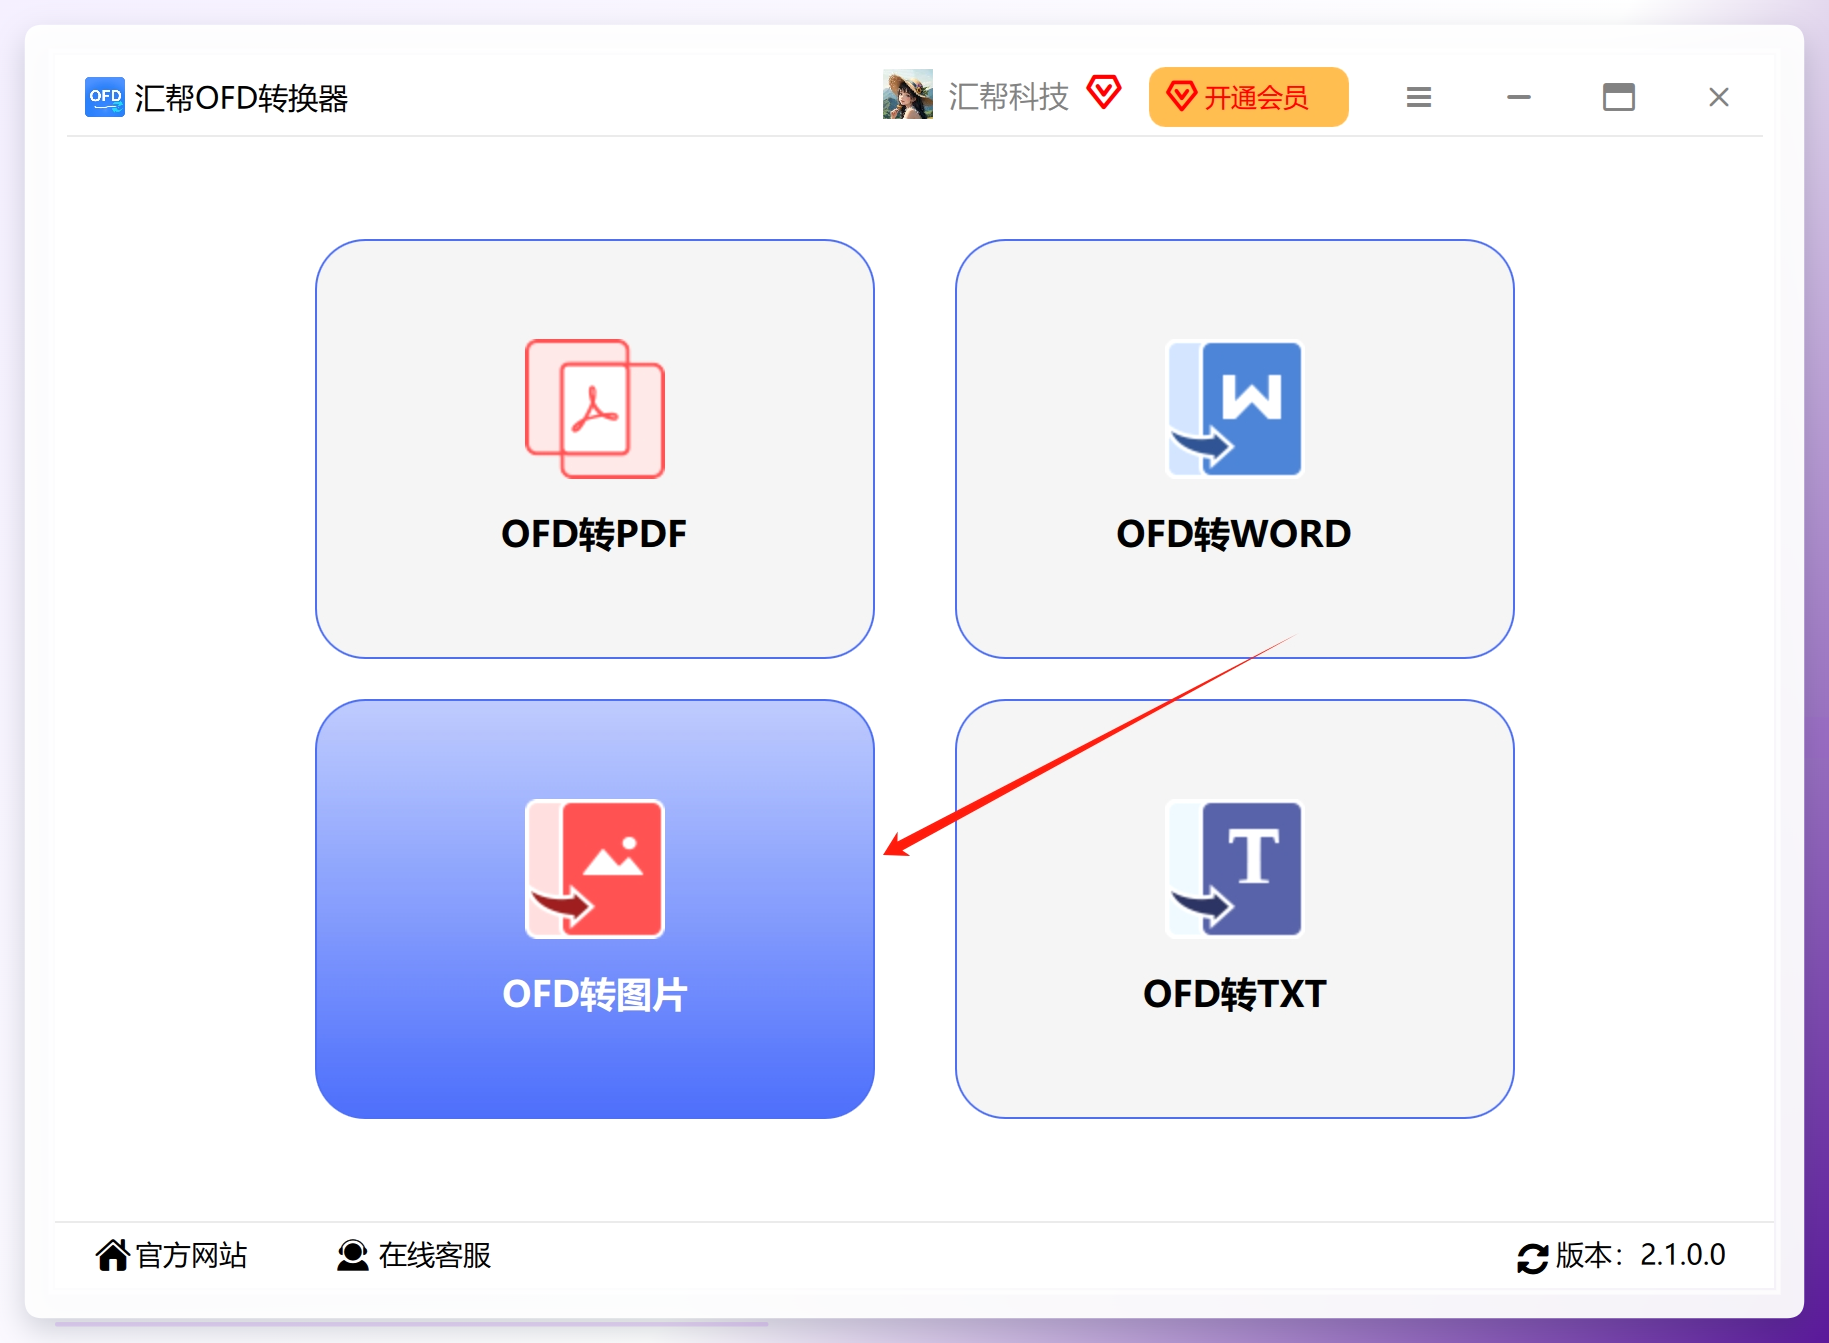Click the 版本: 2.1.0.0 version text
This screenshot has width=1829, height=1343.
[1640, 1255]
